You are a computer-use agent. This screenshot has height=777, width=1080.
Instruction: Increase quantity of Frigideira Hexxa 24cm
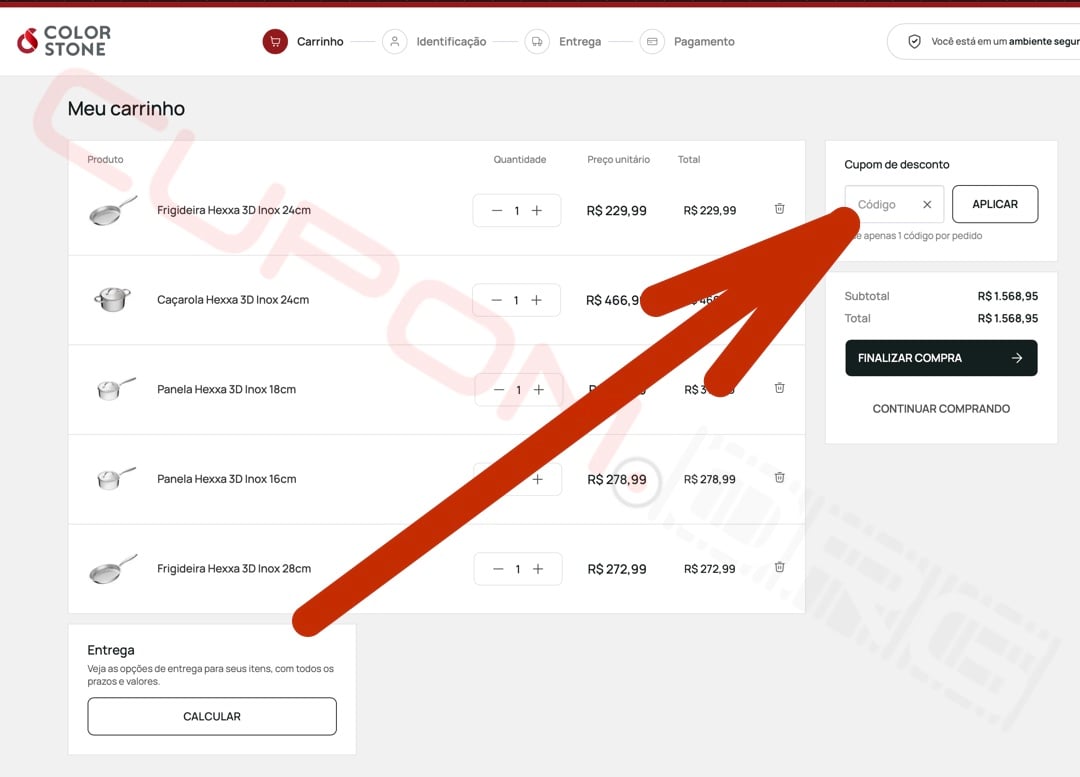click(537, 210)
